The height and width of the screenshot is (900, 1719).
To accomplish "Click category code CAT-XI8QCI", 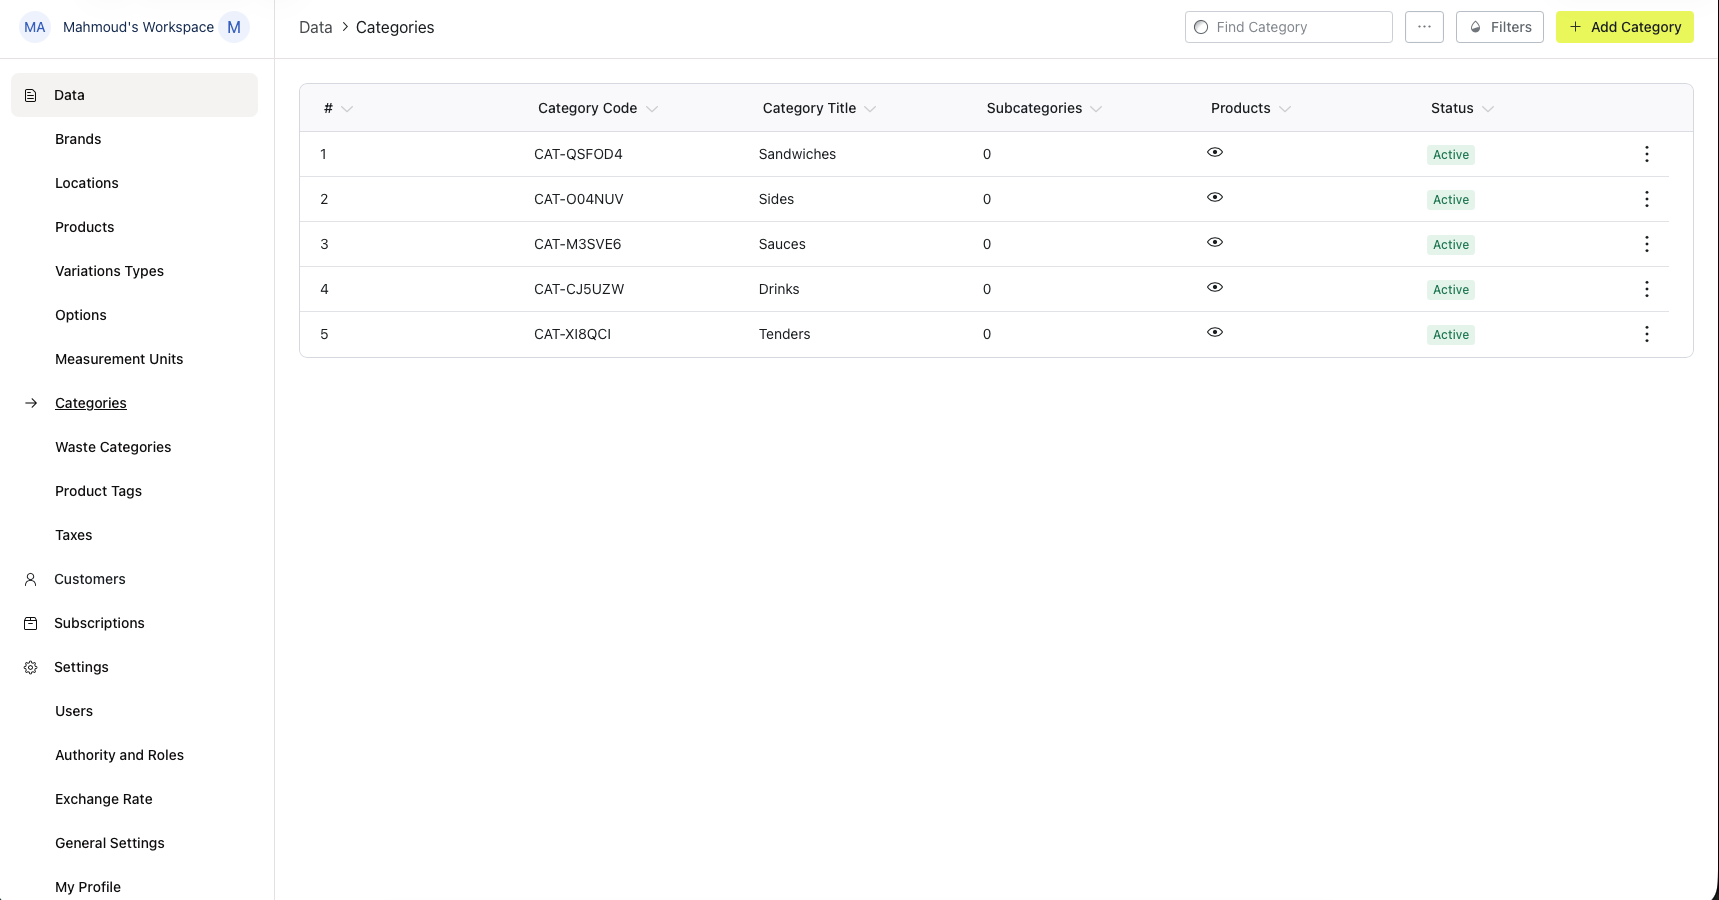I will click(x=572, y=334).
